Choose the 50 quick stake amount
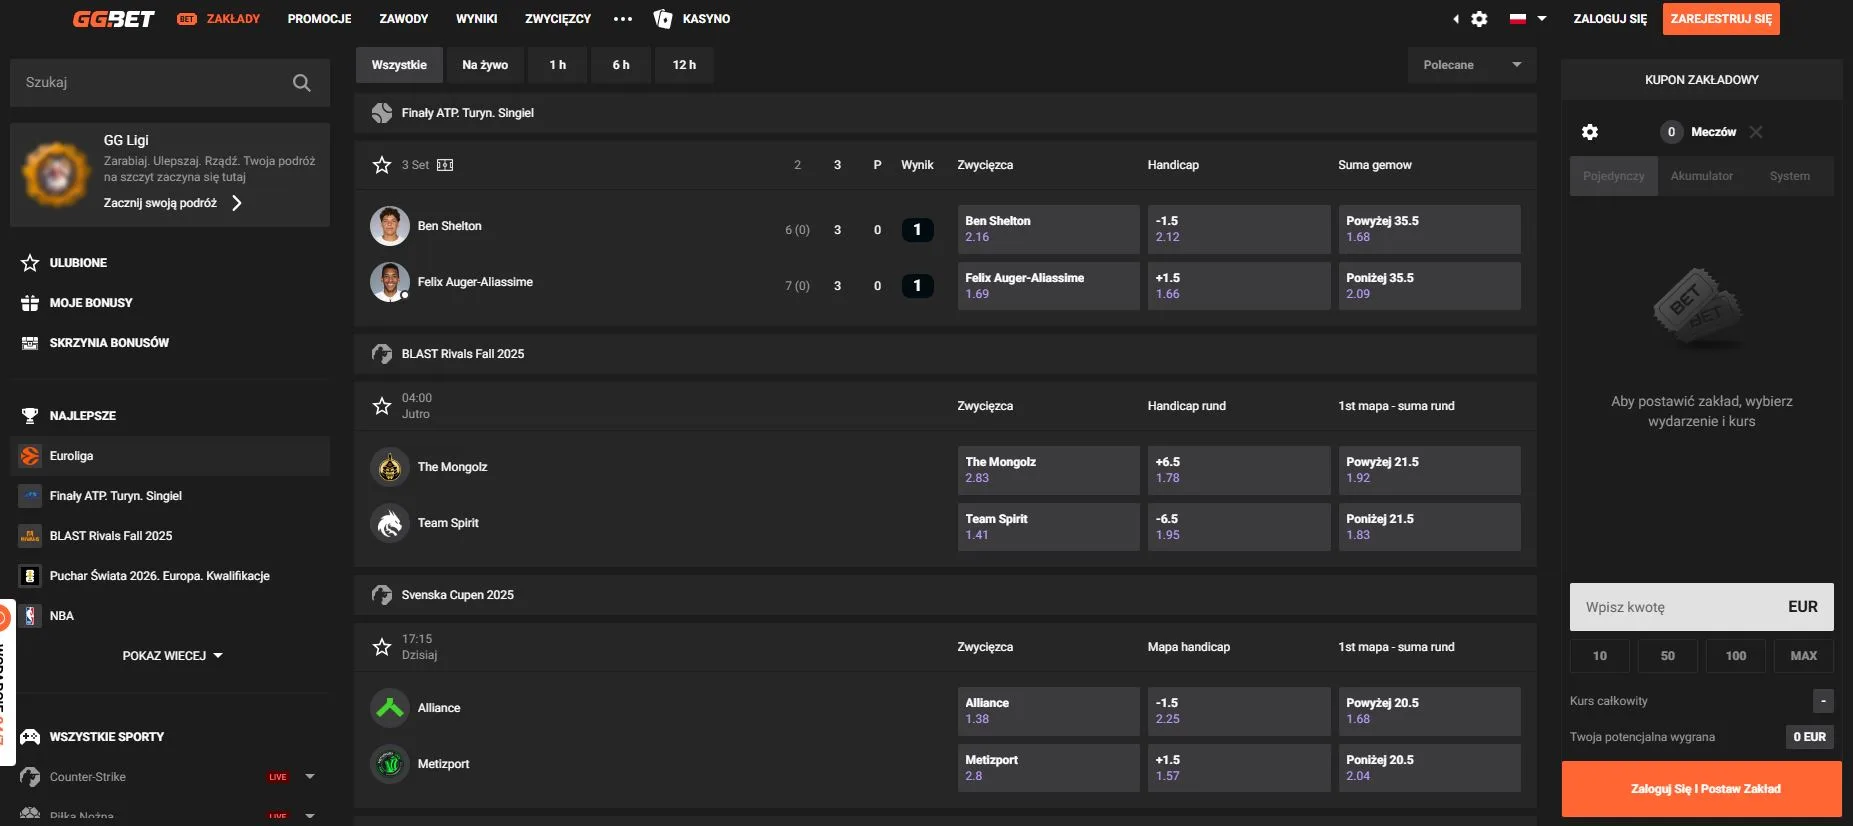This screenshot has height=826, width=1853. pyautogui.click(x=1667, y=656)
